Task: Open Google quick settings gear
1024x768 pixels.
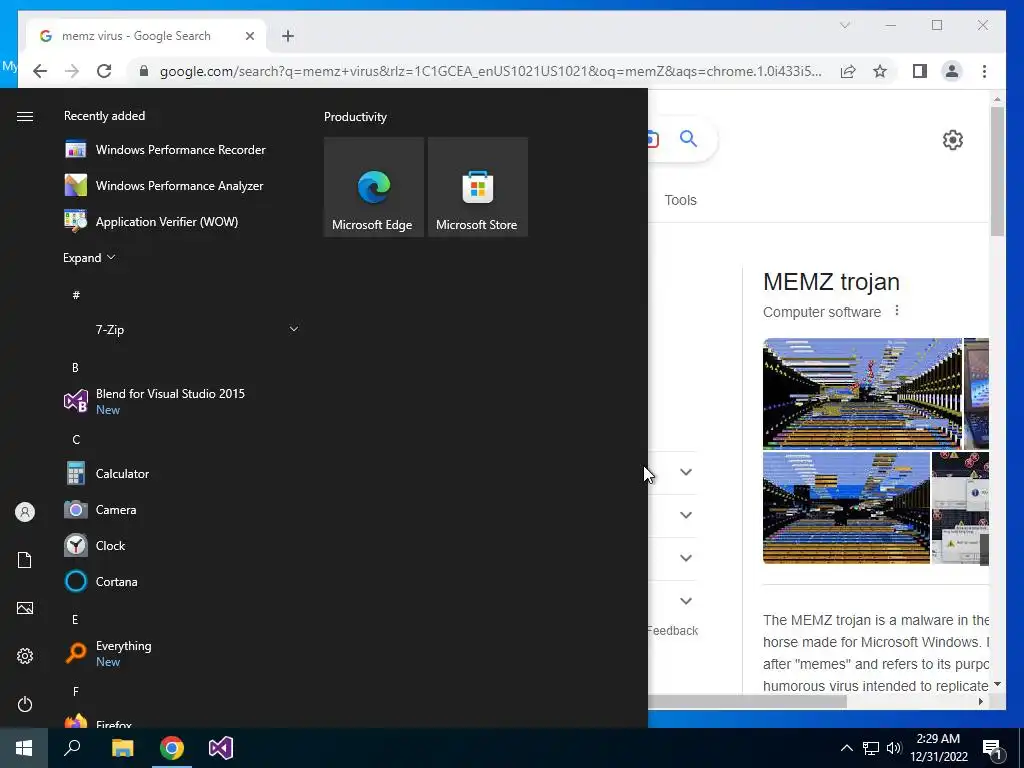Action: 952,140
